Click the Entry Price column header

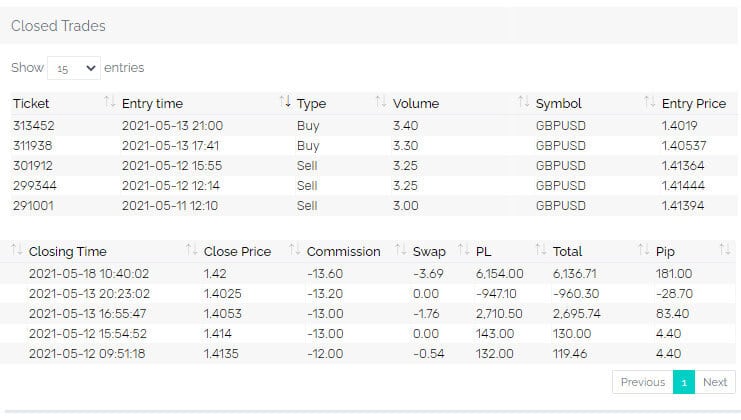coord(693,103)
